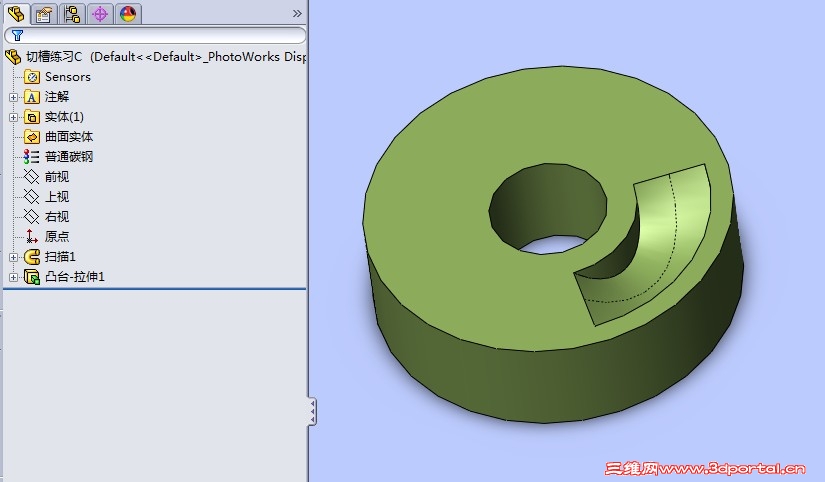Click the 原点 origin icon
825x482 pixels.
[32, 237]
